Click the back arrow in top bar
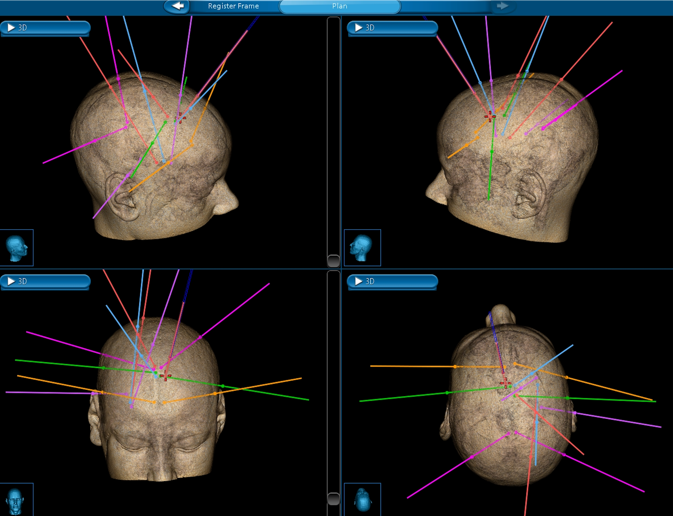 point(178,6)
